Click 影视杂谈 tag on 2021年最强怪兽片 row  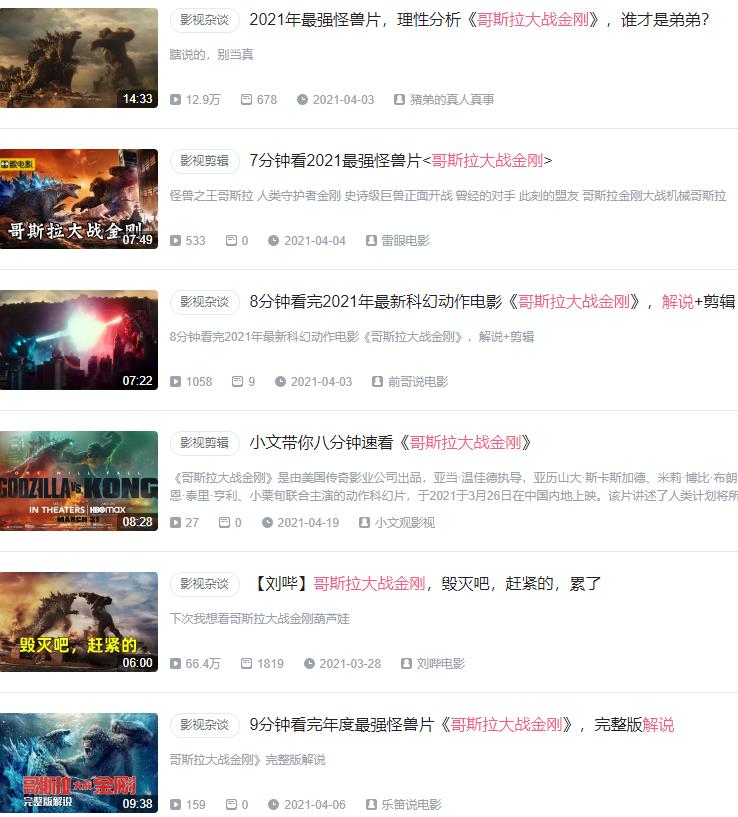click(204, 20)
